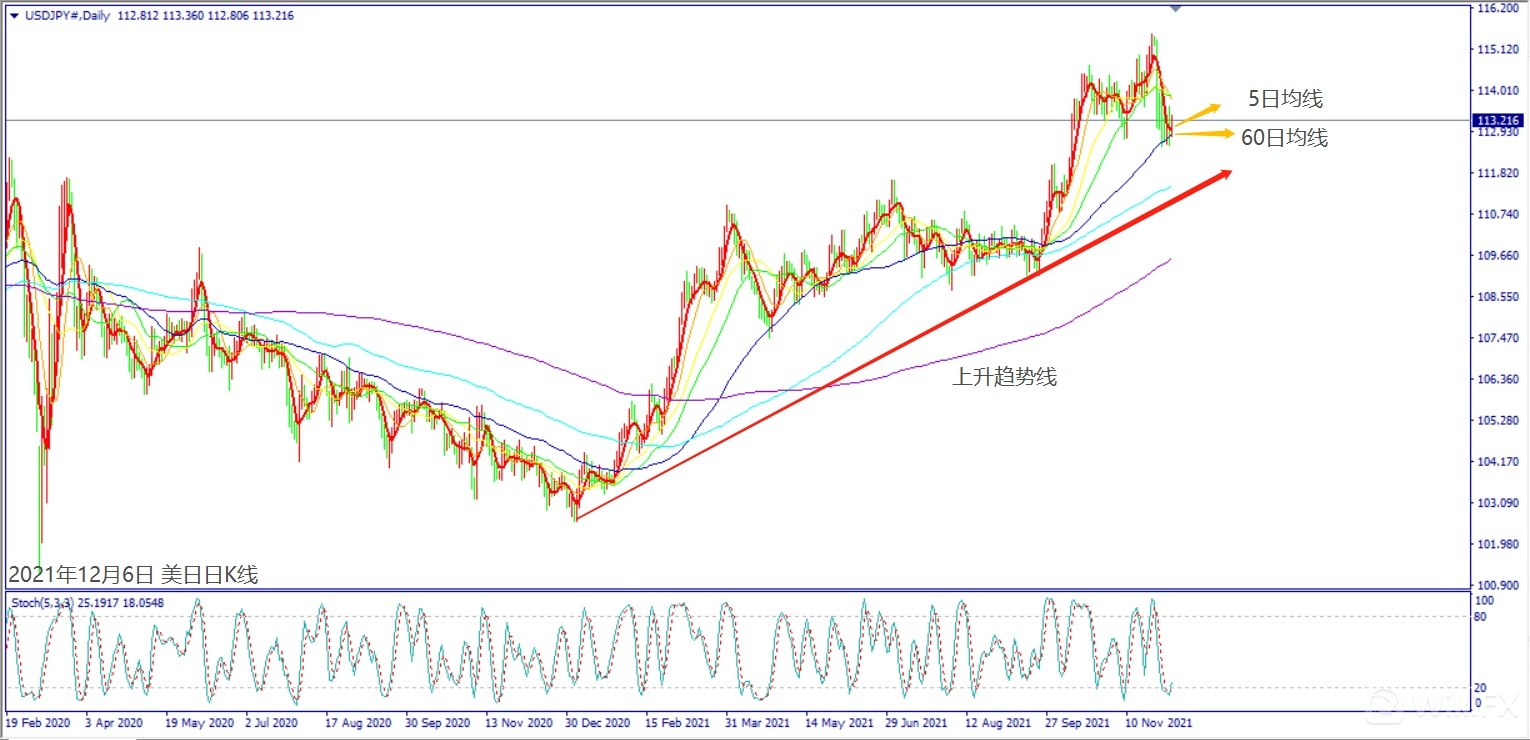Click the 15 Feb 2021 date marker
This screenshot has width=1530, height=740.
pyautogui.click(x=677, y=721)
